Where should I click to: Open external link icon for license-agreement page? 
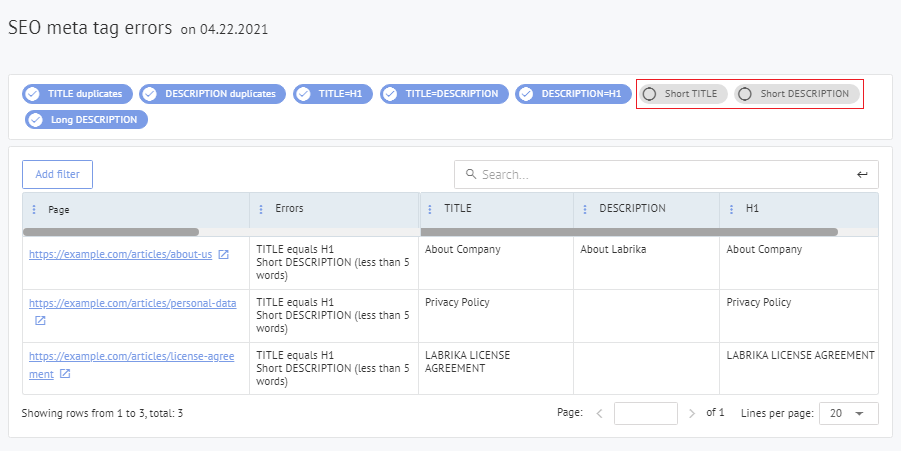tap(65, 374)
